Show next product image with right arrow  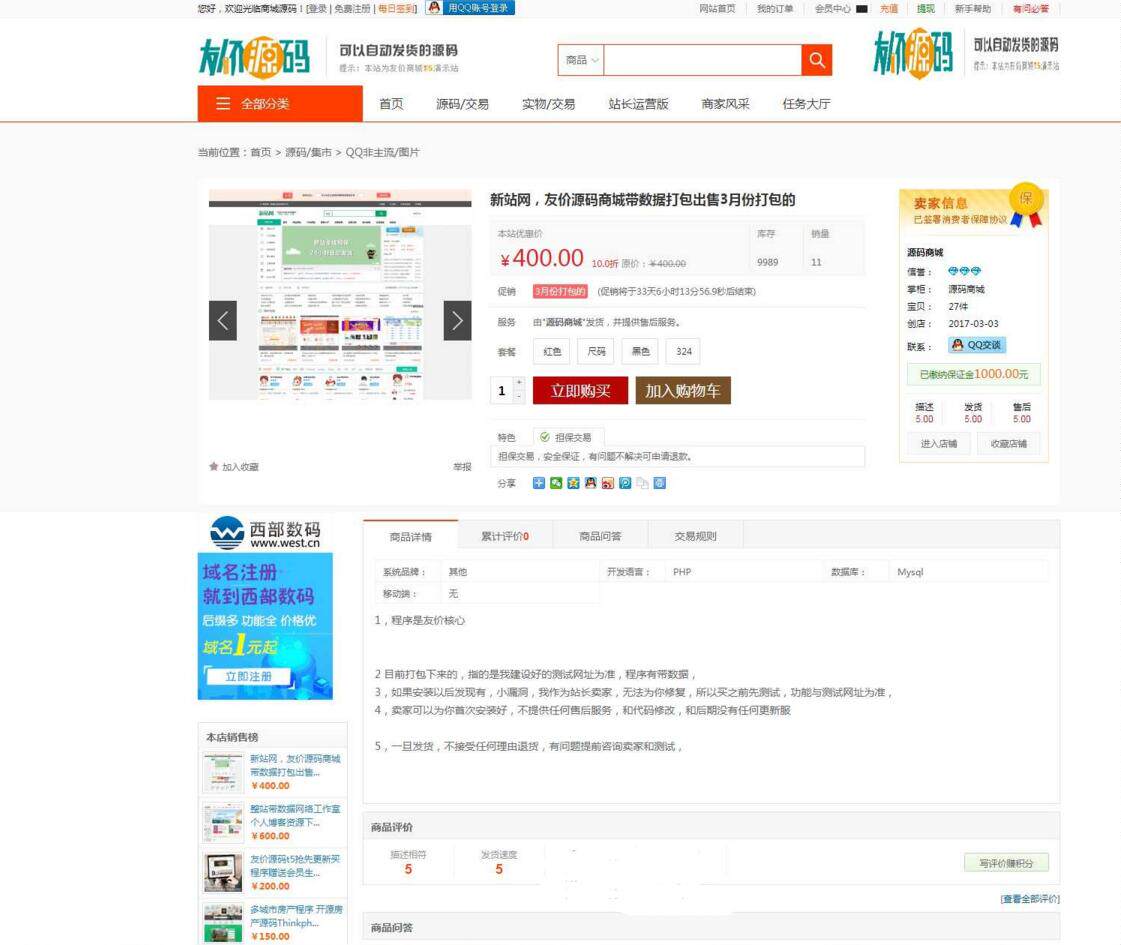pyautogui.click(x=458, y=320)
